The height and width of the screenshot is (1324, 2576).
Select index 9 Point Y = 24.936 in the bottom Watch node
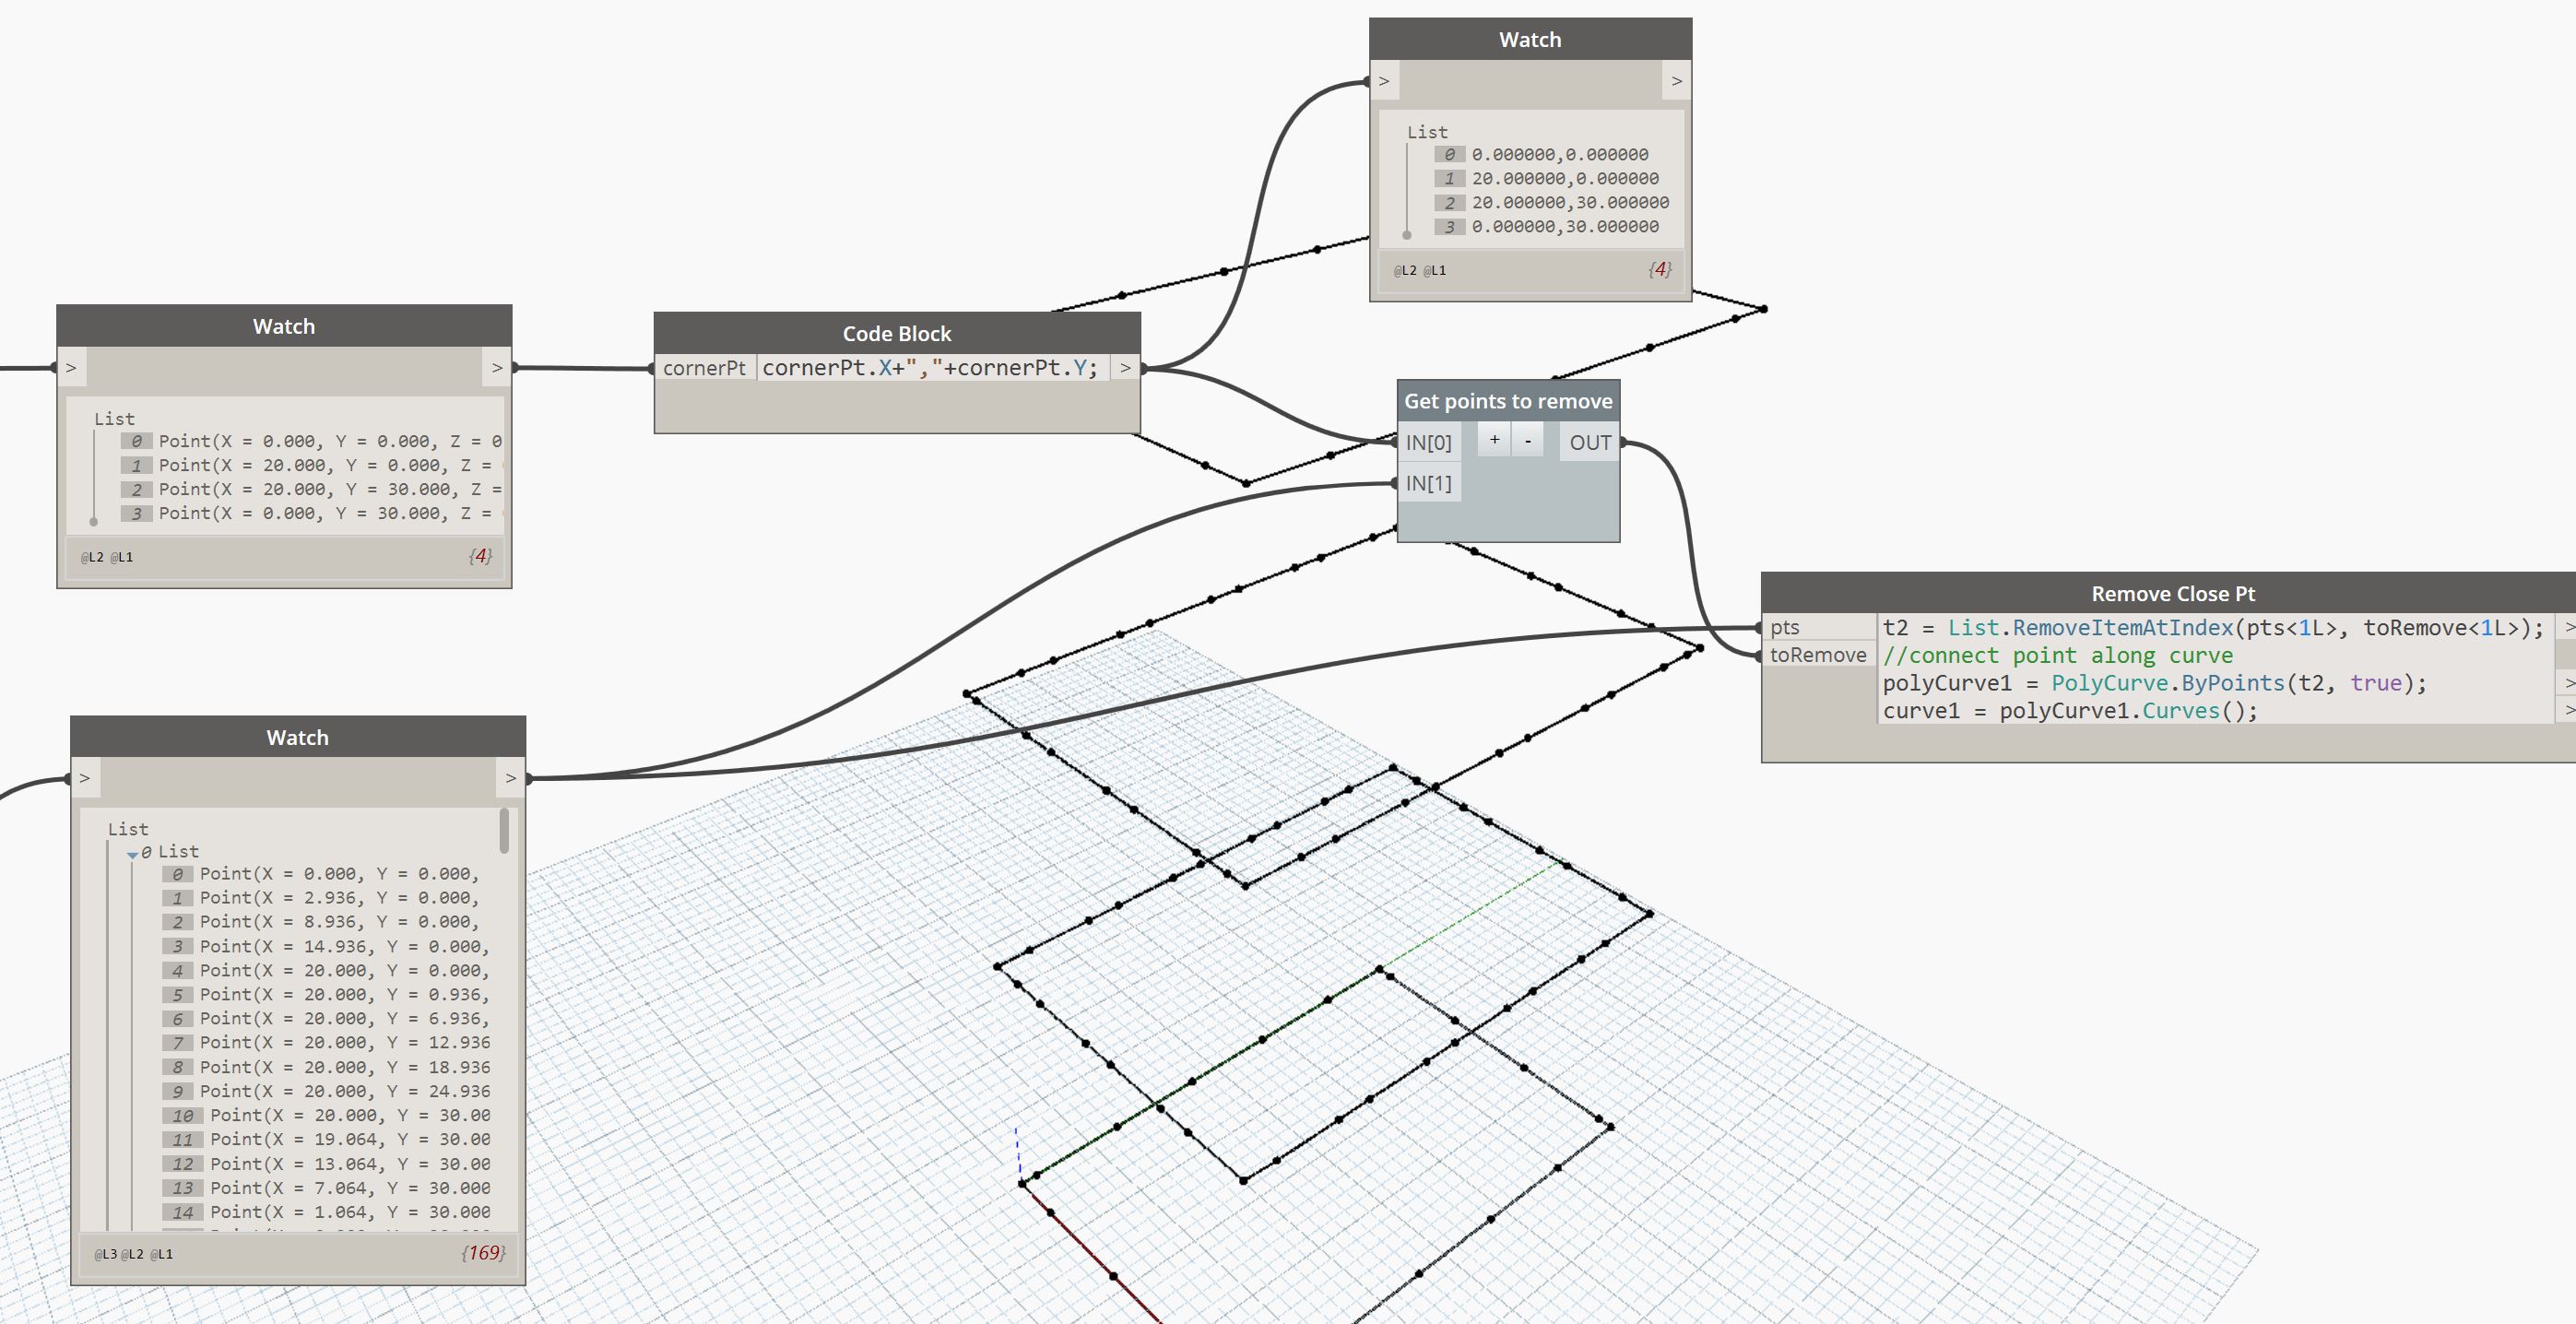(x=344, y=1091)
